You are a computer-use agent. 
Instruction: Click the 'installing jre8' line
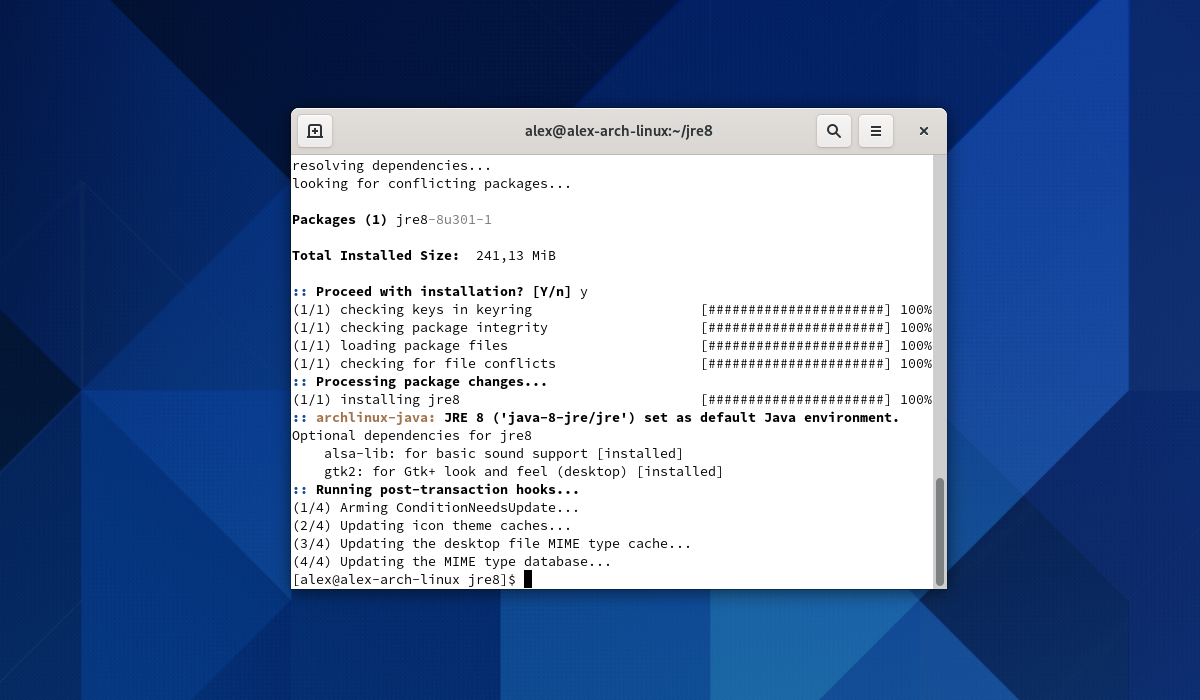612,399
